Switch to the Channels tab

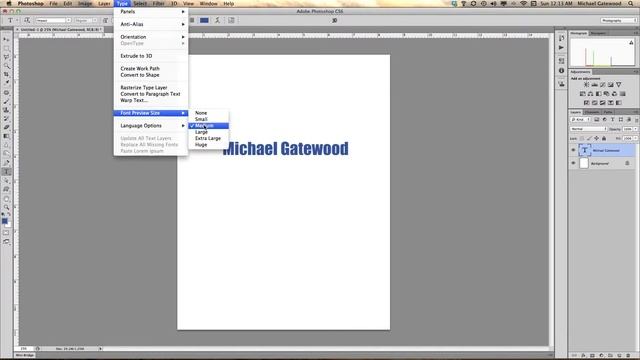tap(591, 112)
